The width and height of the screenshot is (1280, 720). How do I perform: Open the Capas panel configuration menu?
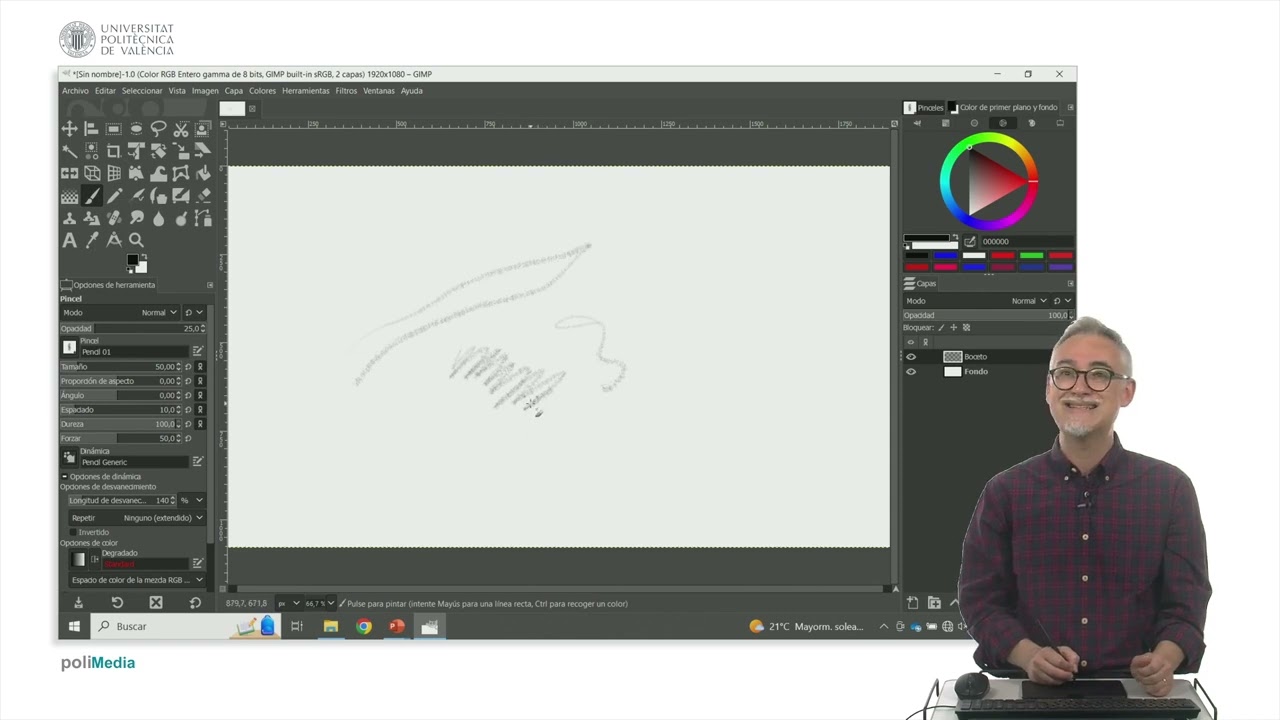pos(1071,284)
